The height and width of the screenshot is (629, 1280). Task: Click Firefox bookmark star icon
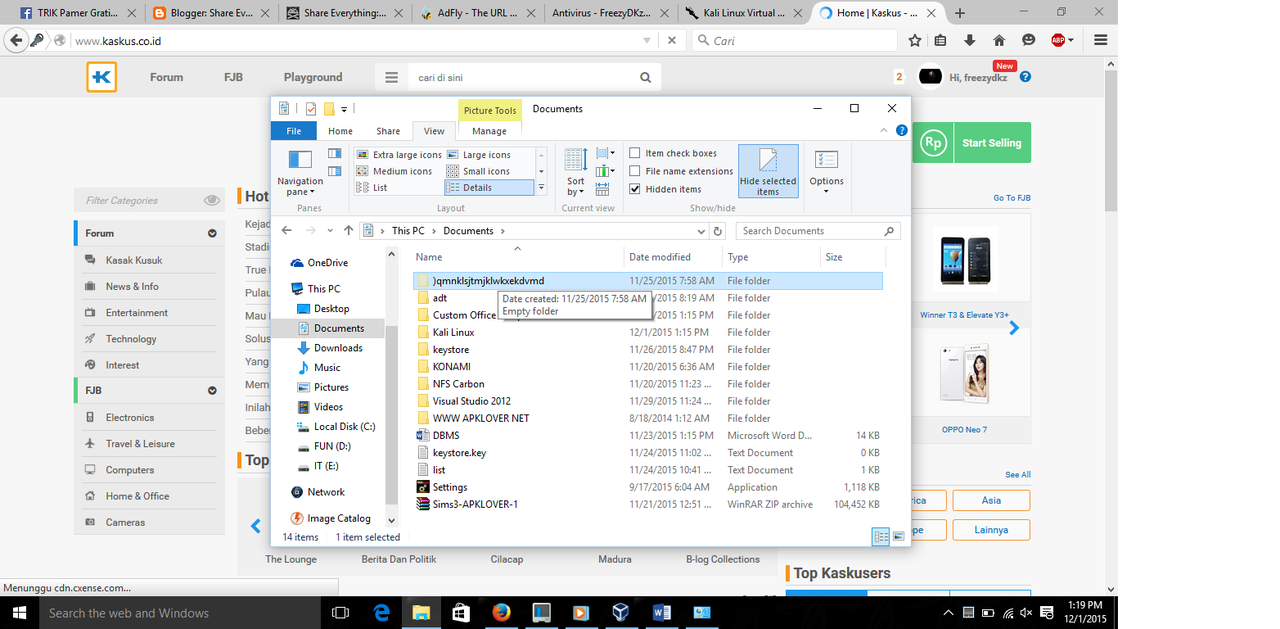[x=915, y=41]
